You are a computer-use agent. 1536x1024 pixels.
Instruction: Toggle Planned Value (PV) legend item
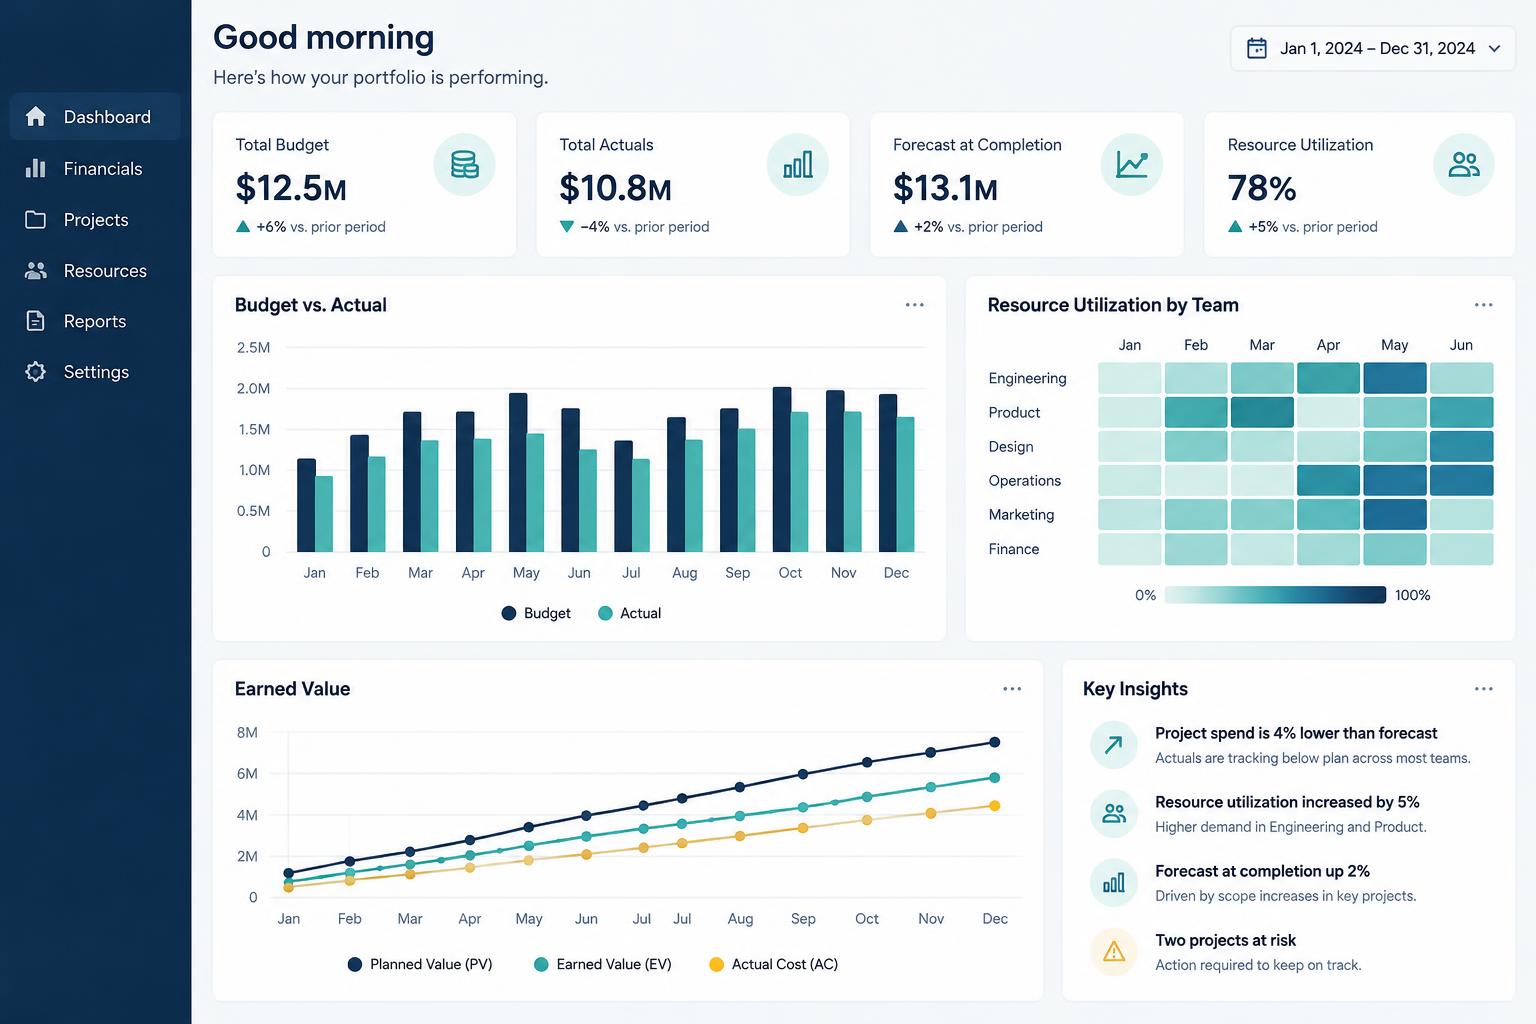point(420,964)
